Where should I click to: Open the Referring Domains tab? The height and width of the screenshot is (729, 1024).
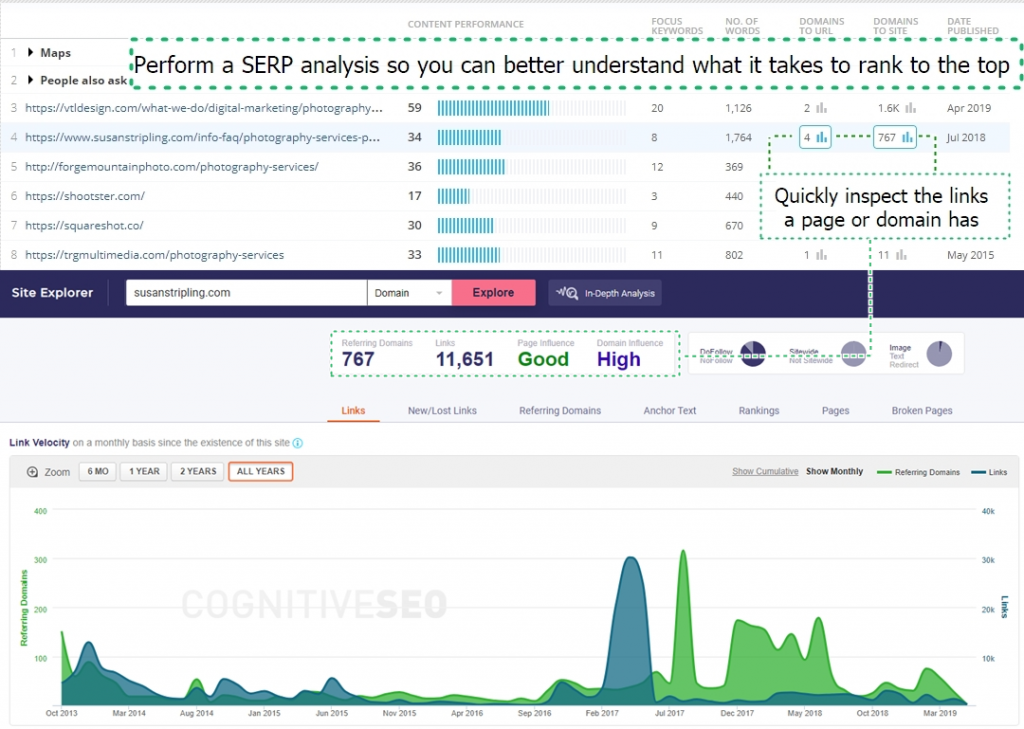coord(560,410)
